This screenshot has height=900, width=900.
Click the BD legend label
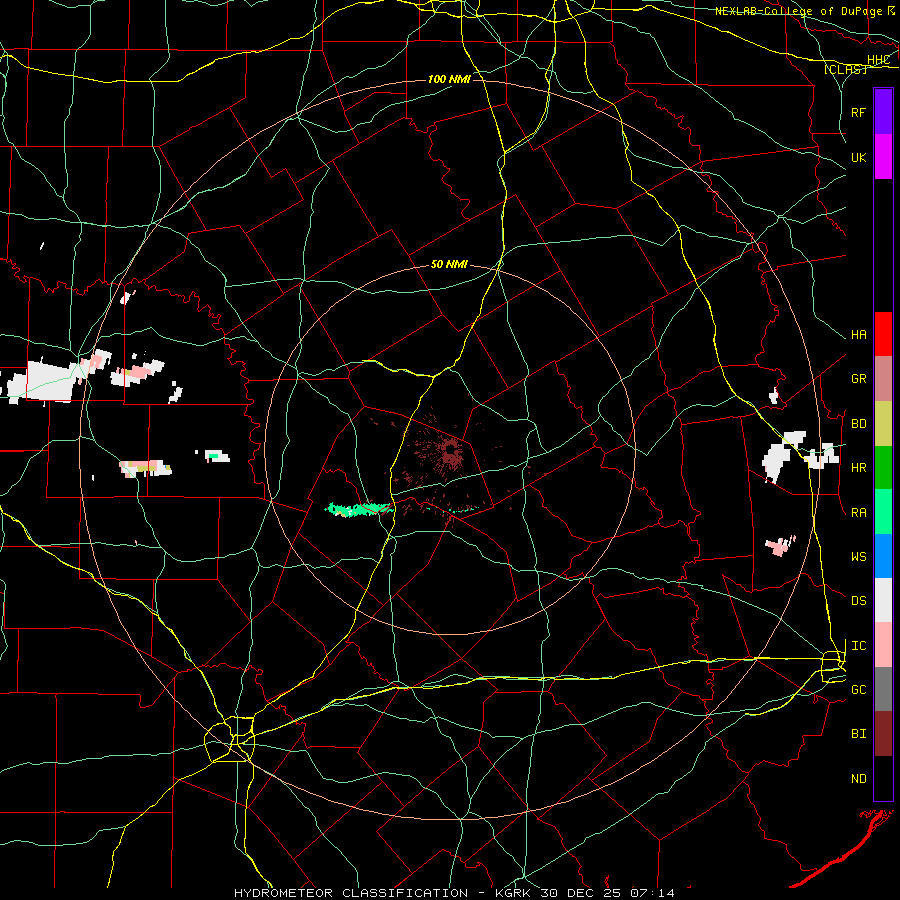[859, 424]
